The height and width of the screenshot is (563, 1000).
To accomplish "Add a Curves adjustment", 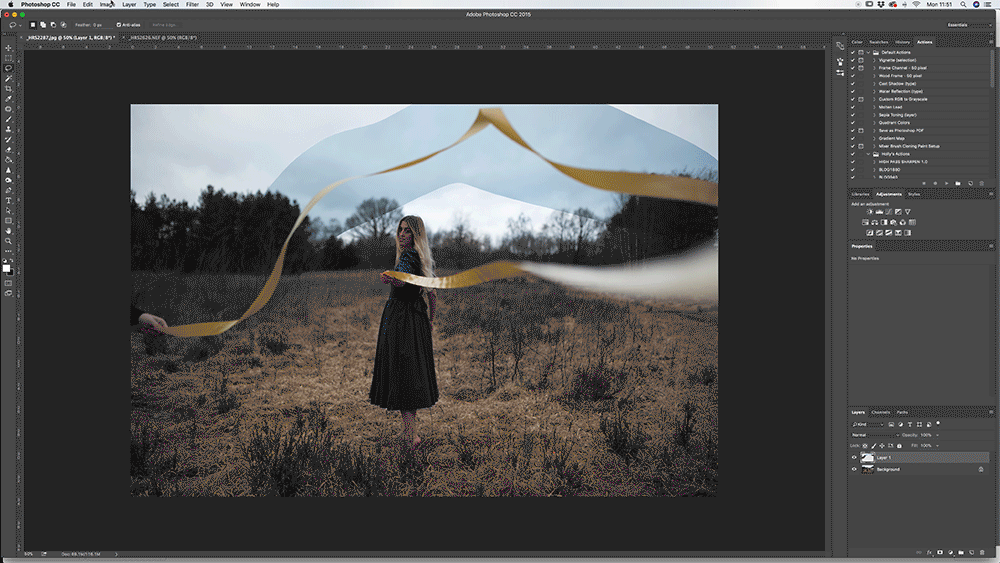I will pos(888,212).
